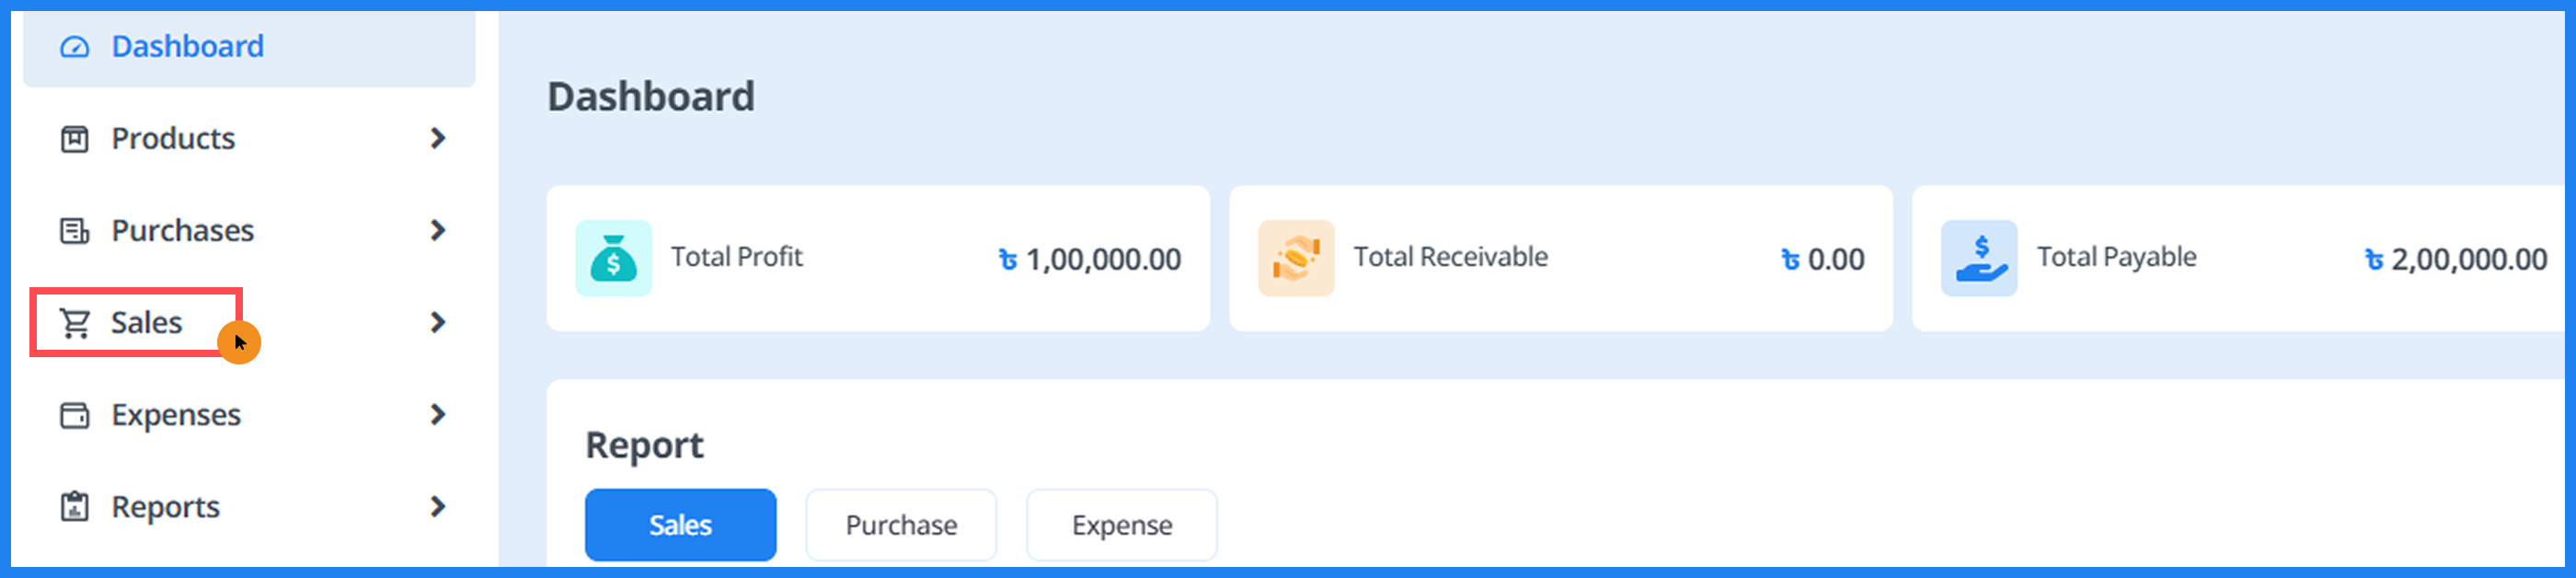Click the Sales sidebar entry
Viewport: 2576px width, 578px height.
click(x=146, y=322)
